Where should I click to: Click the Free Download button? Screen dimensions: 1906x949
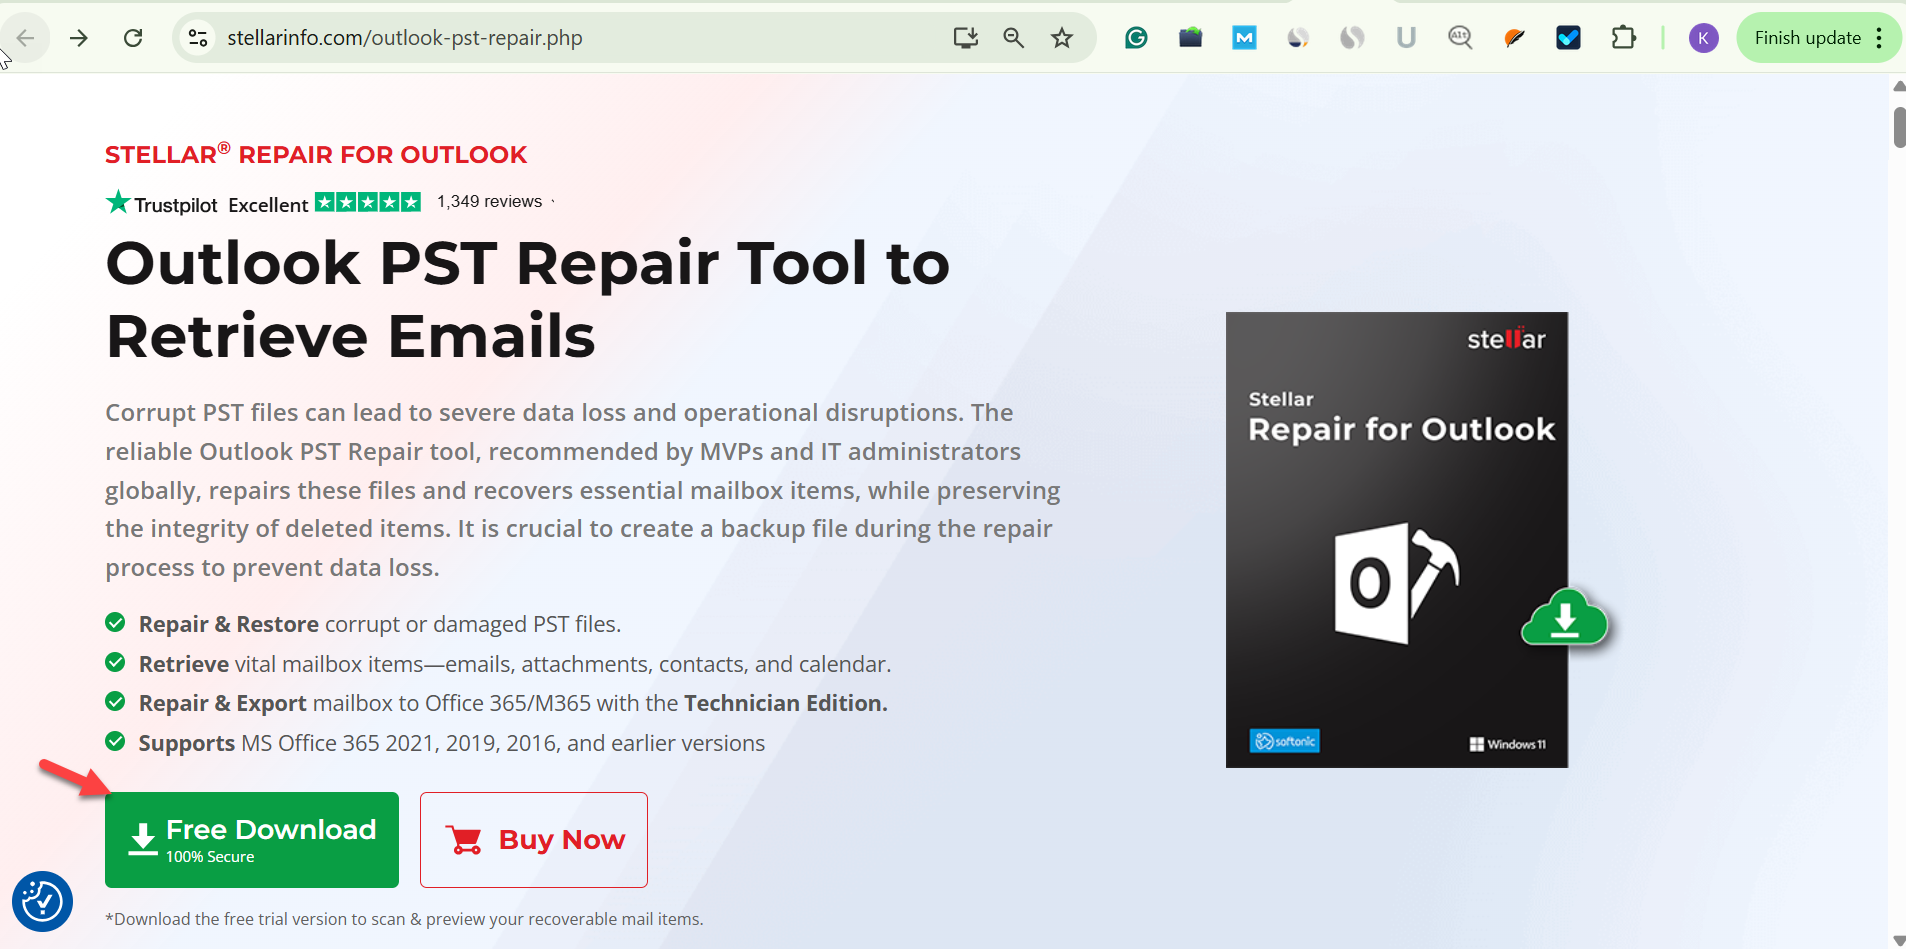[251, 839]
